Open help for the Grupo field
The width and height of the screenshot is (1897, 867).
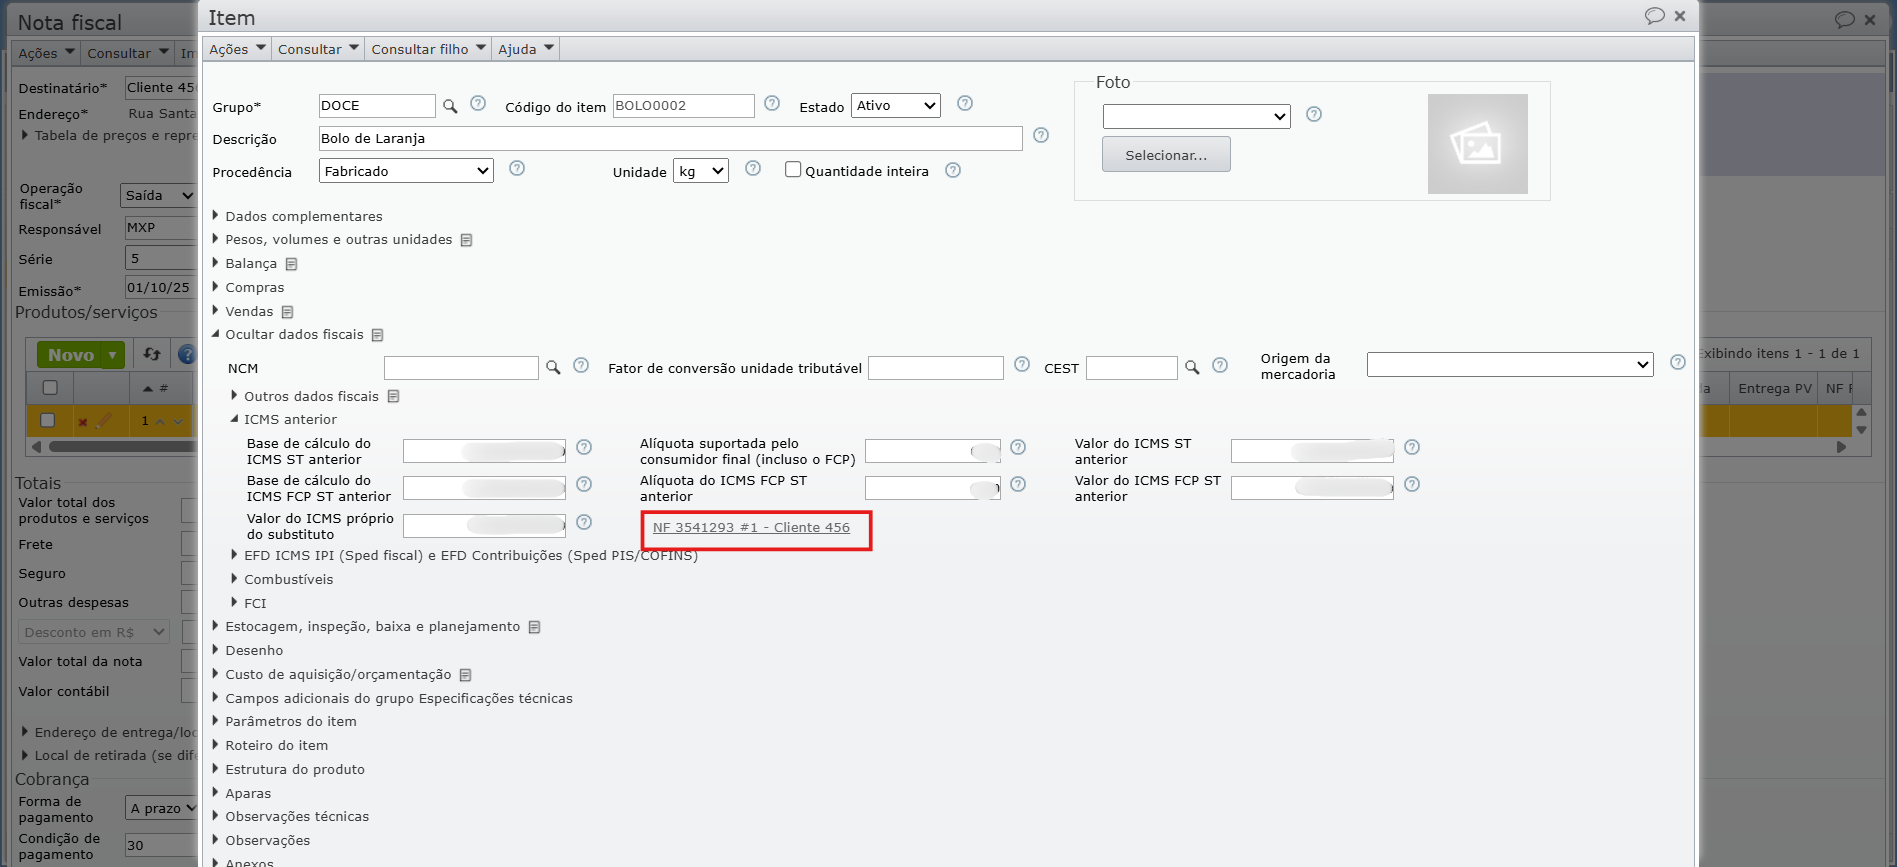pos(478,103)
